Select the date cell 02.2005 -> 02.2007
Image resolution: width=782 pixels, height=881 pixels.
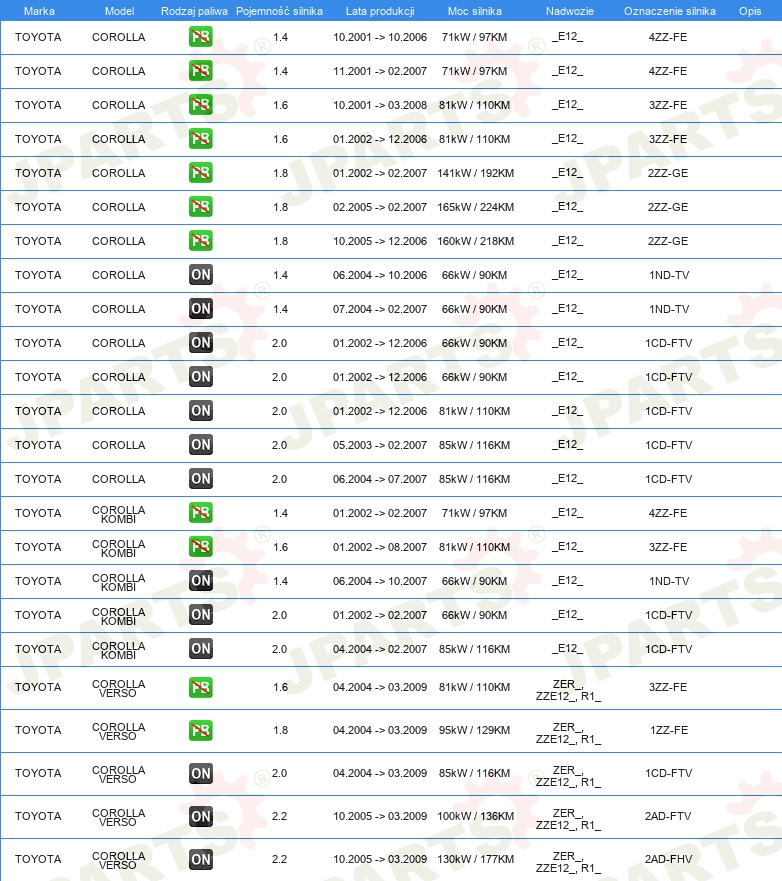[x=380, y=207]
